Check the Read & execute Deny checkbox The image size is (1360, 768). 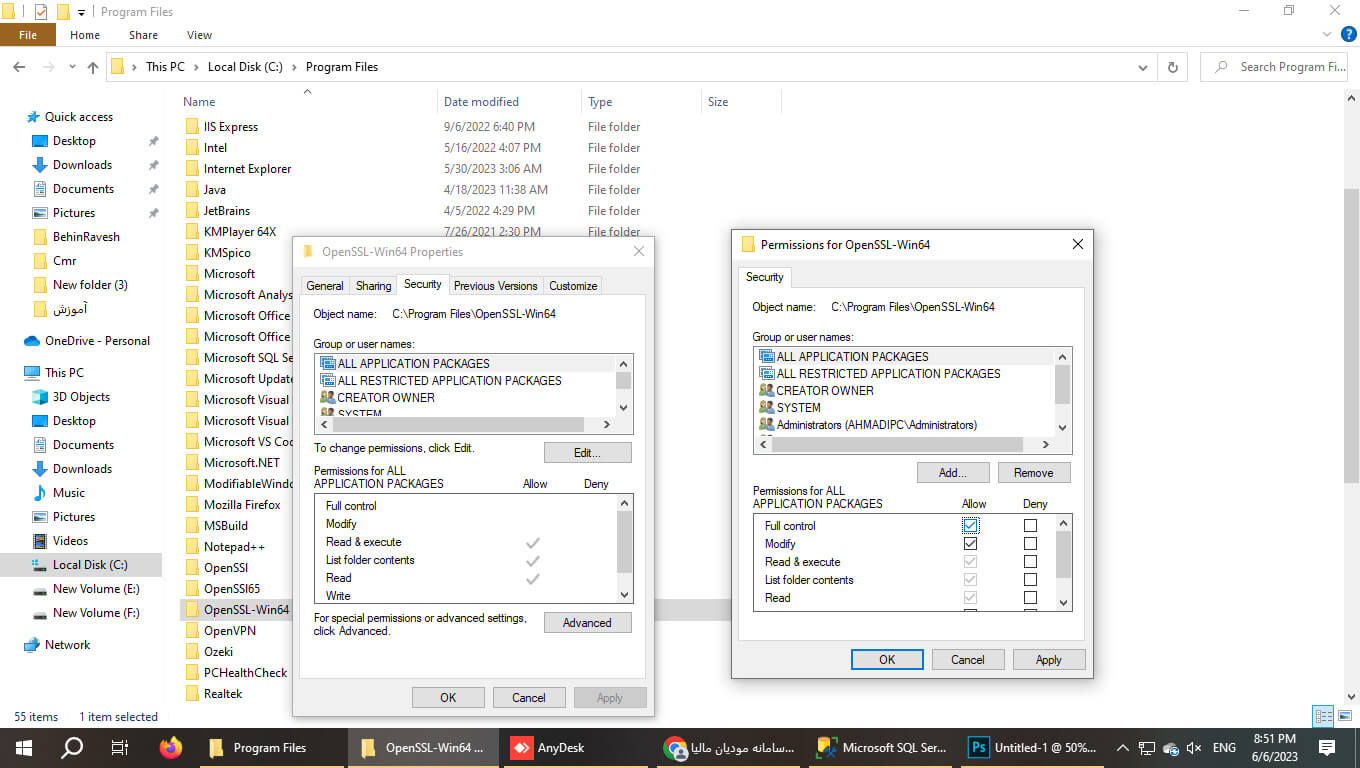tap(1030, 562)
